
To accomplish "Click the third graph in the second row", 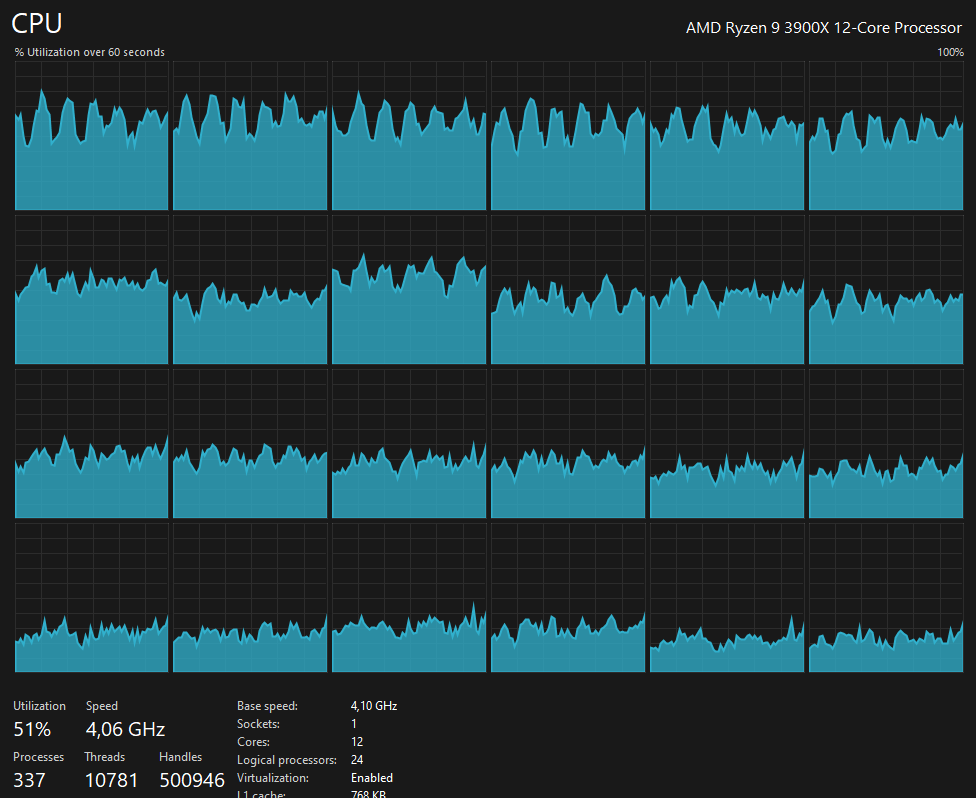I will (x=409, y=290).
